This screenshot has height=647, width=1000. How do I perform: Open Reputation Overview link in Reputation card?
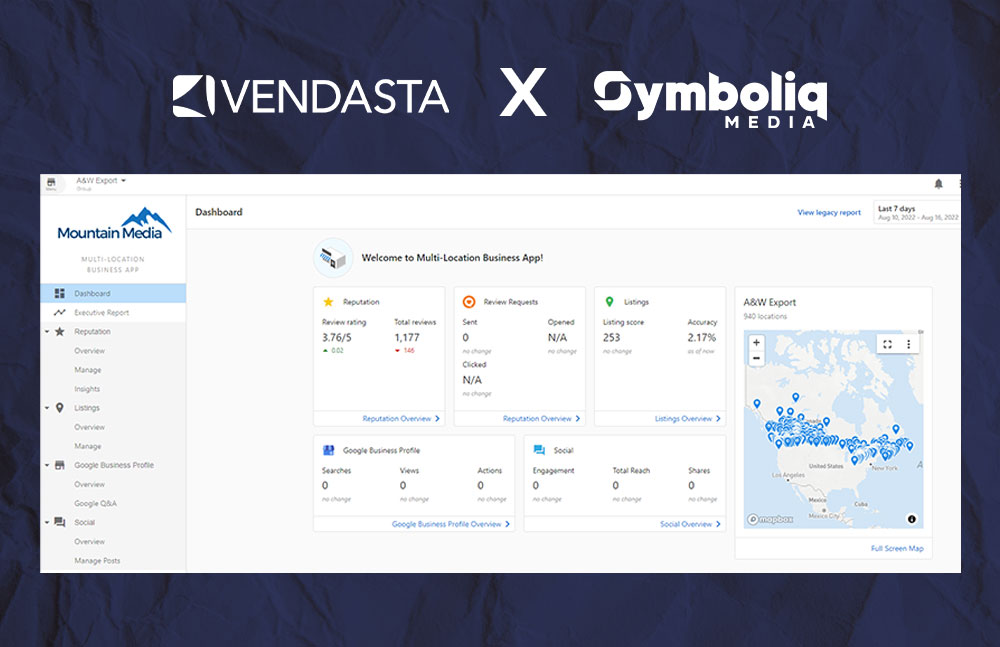coord(401,419)
